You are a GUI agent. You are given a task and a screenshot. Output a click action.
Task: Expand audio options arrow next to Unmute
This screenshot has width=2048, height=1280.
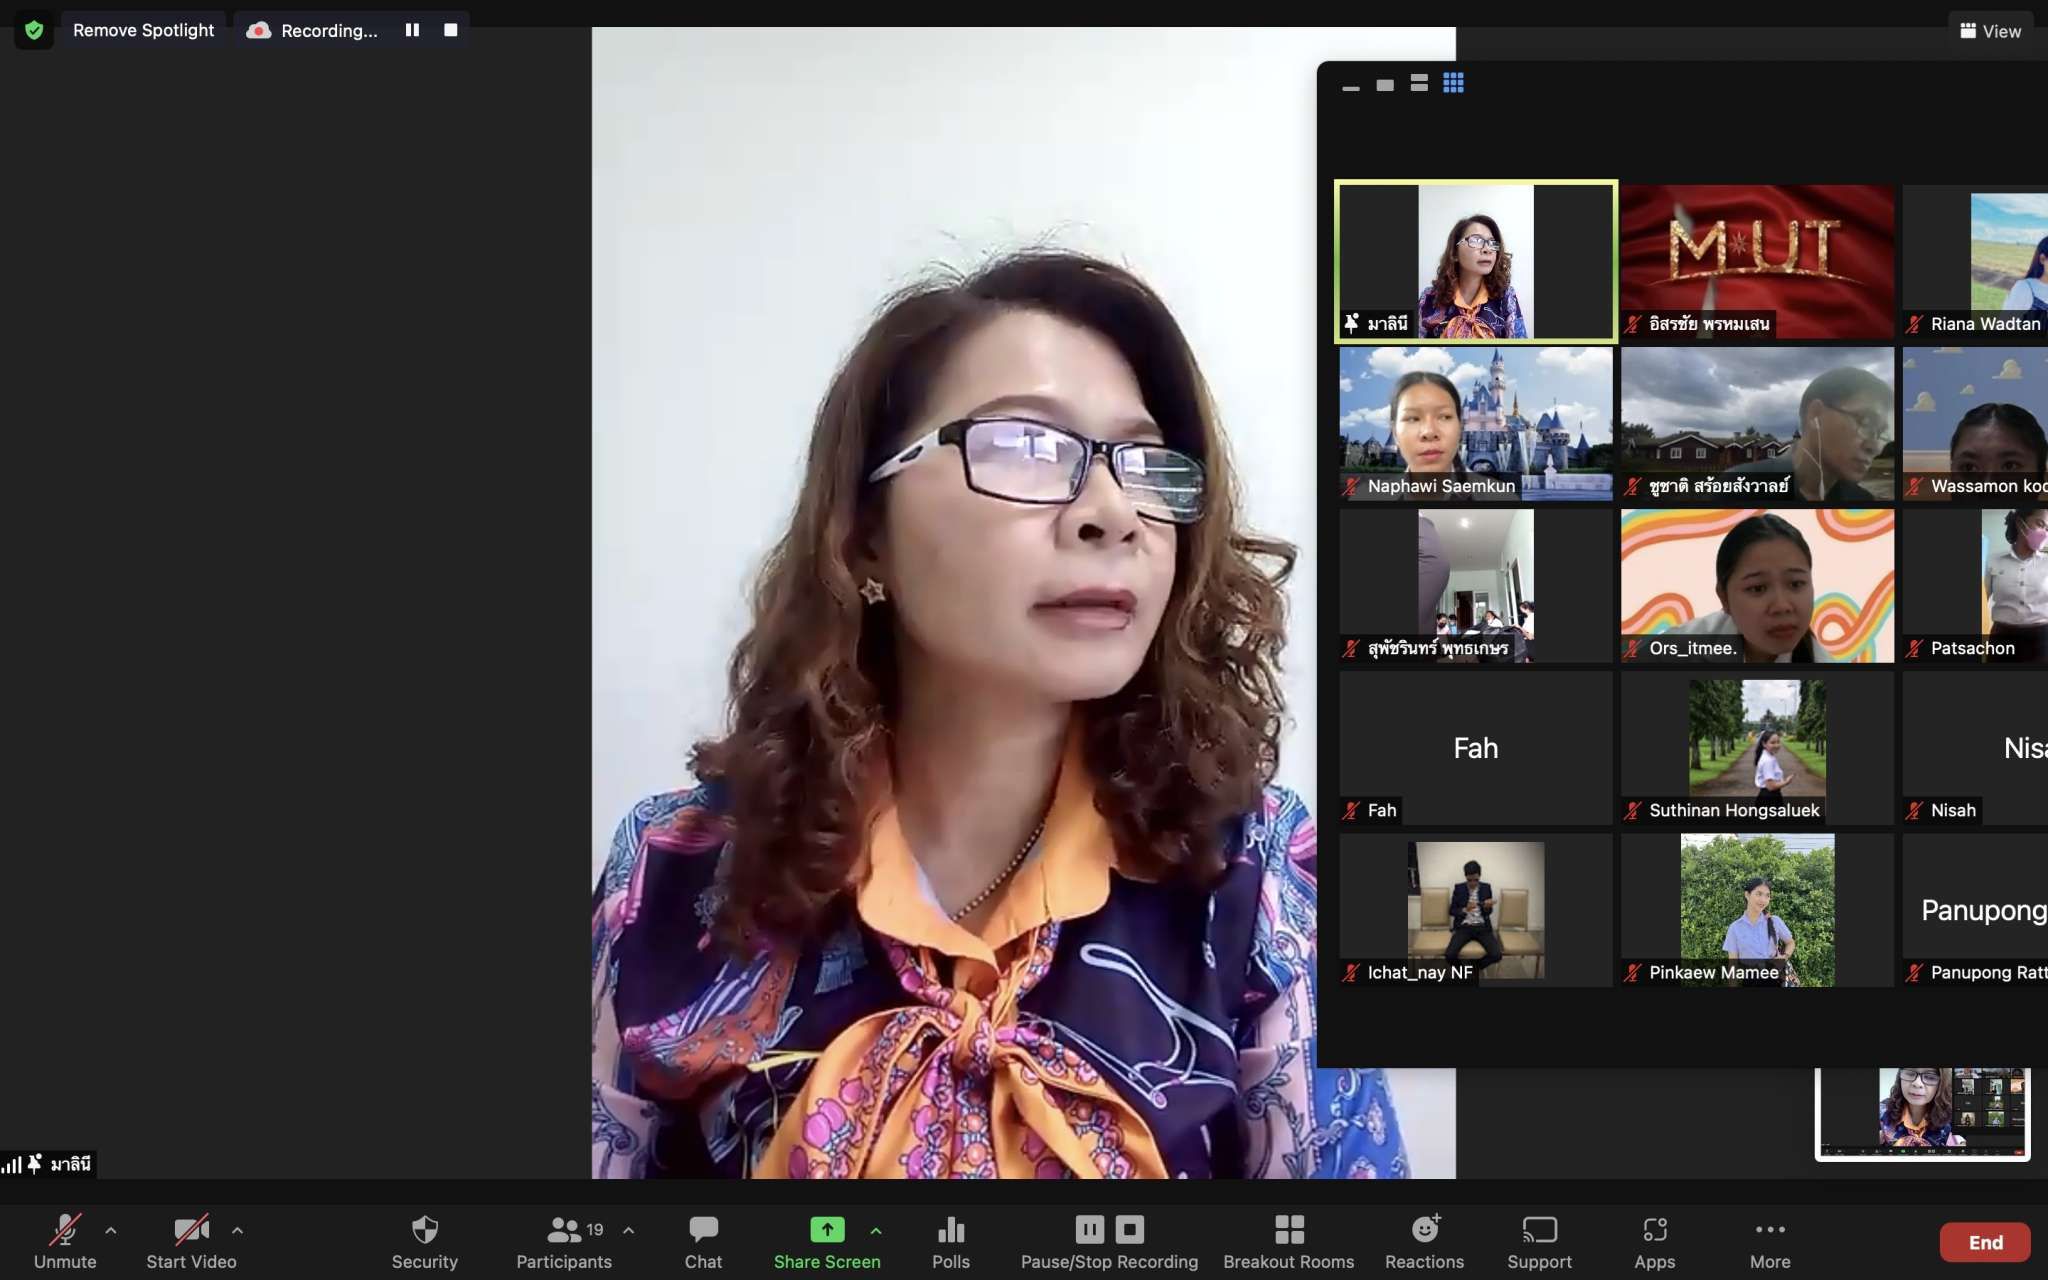[111, 1230]
